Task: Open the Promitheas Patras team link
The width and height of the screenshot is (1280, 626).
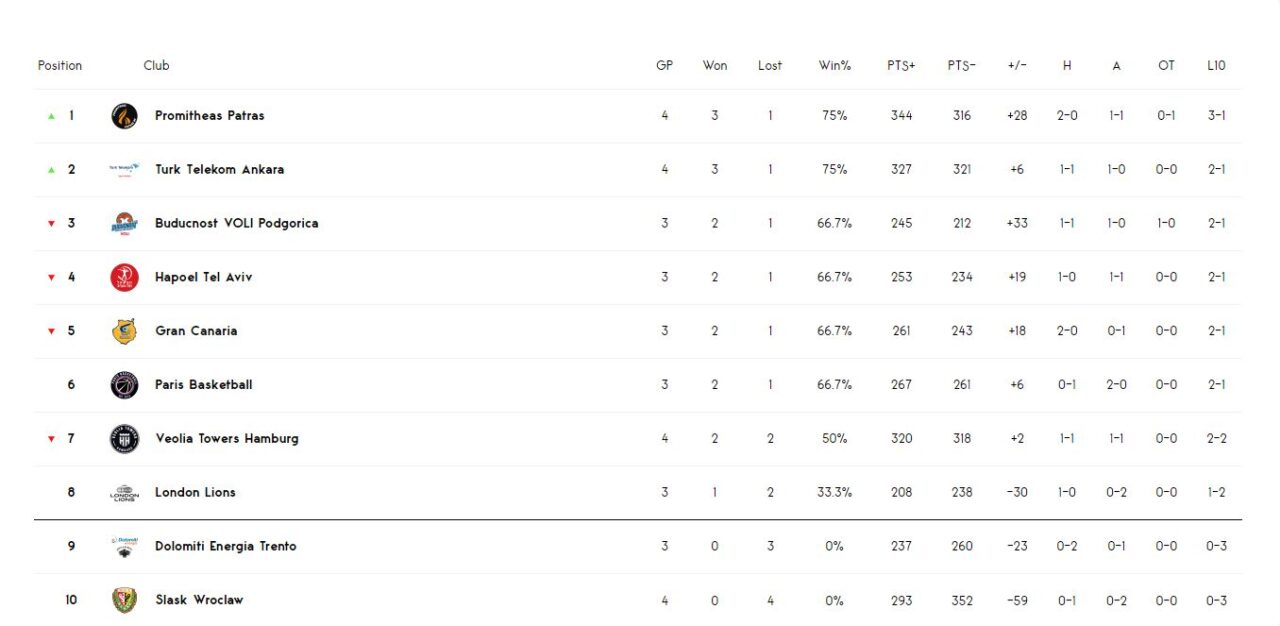Action: (x=210, y=116)
